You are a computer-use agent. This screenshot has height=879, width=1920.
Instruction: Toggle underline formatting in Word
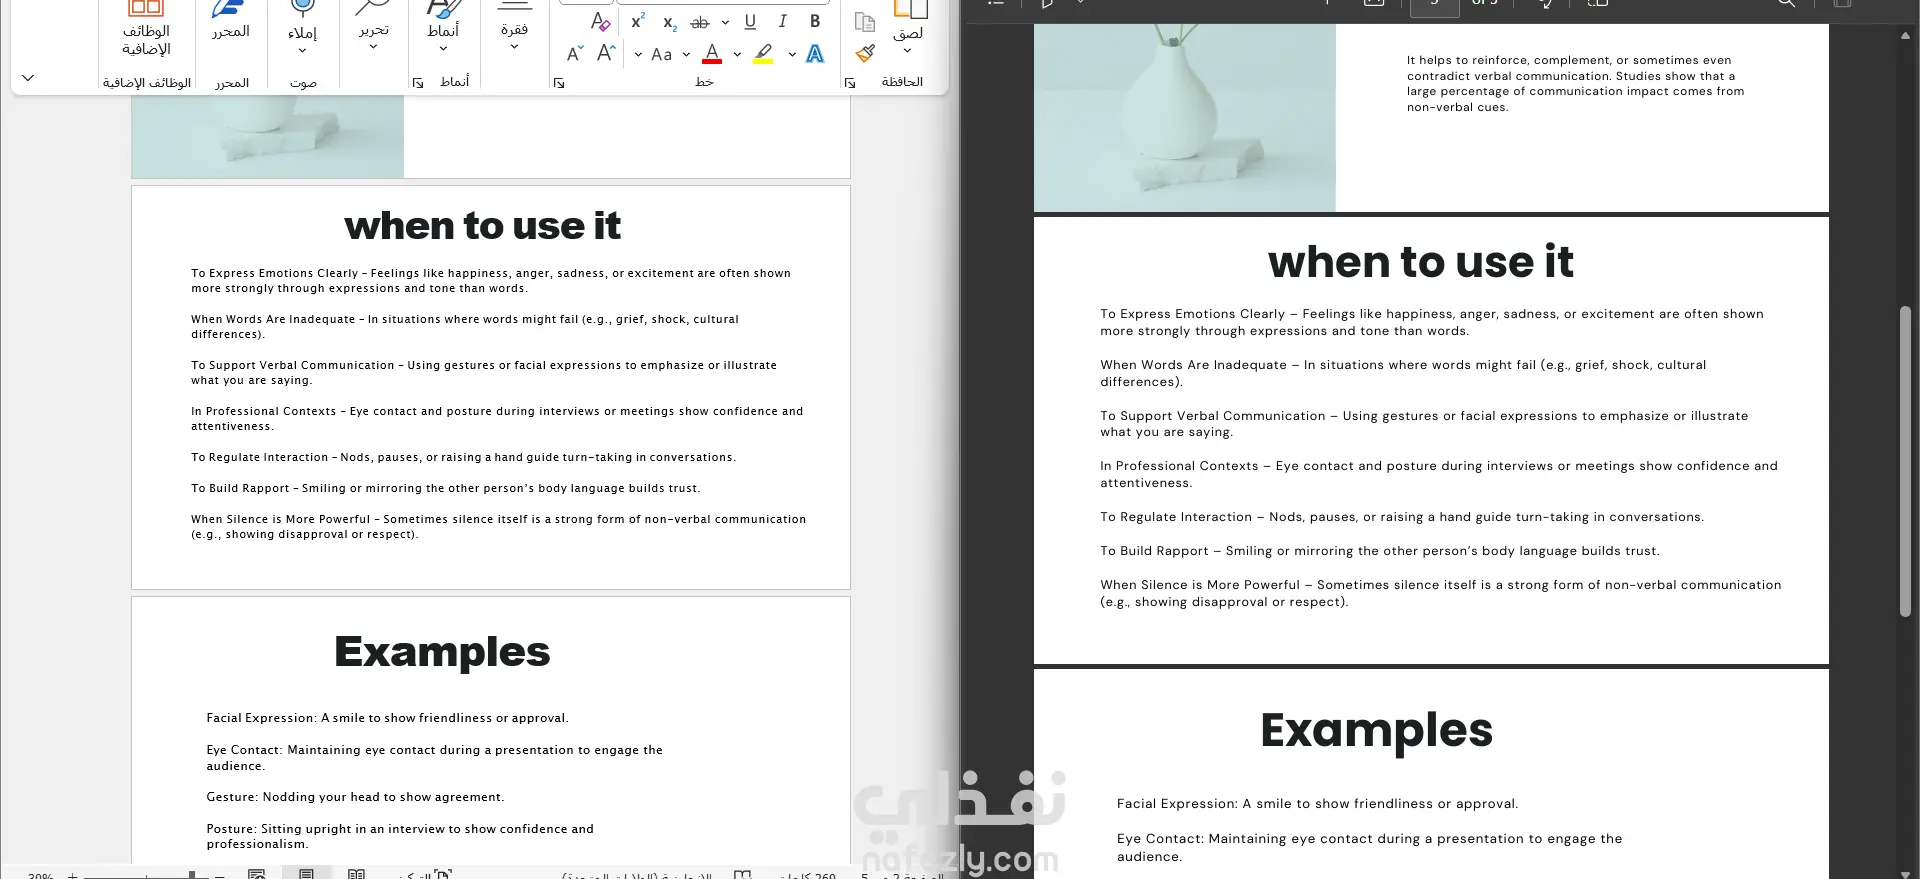point(750,21)
